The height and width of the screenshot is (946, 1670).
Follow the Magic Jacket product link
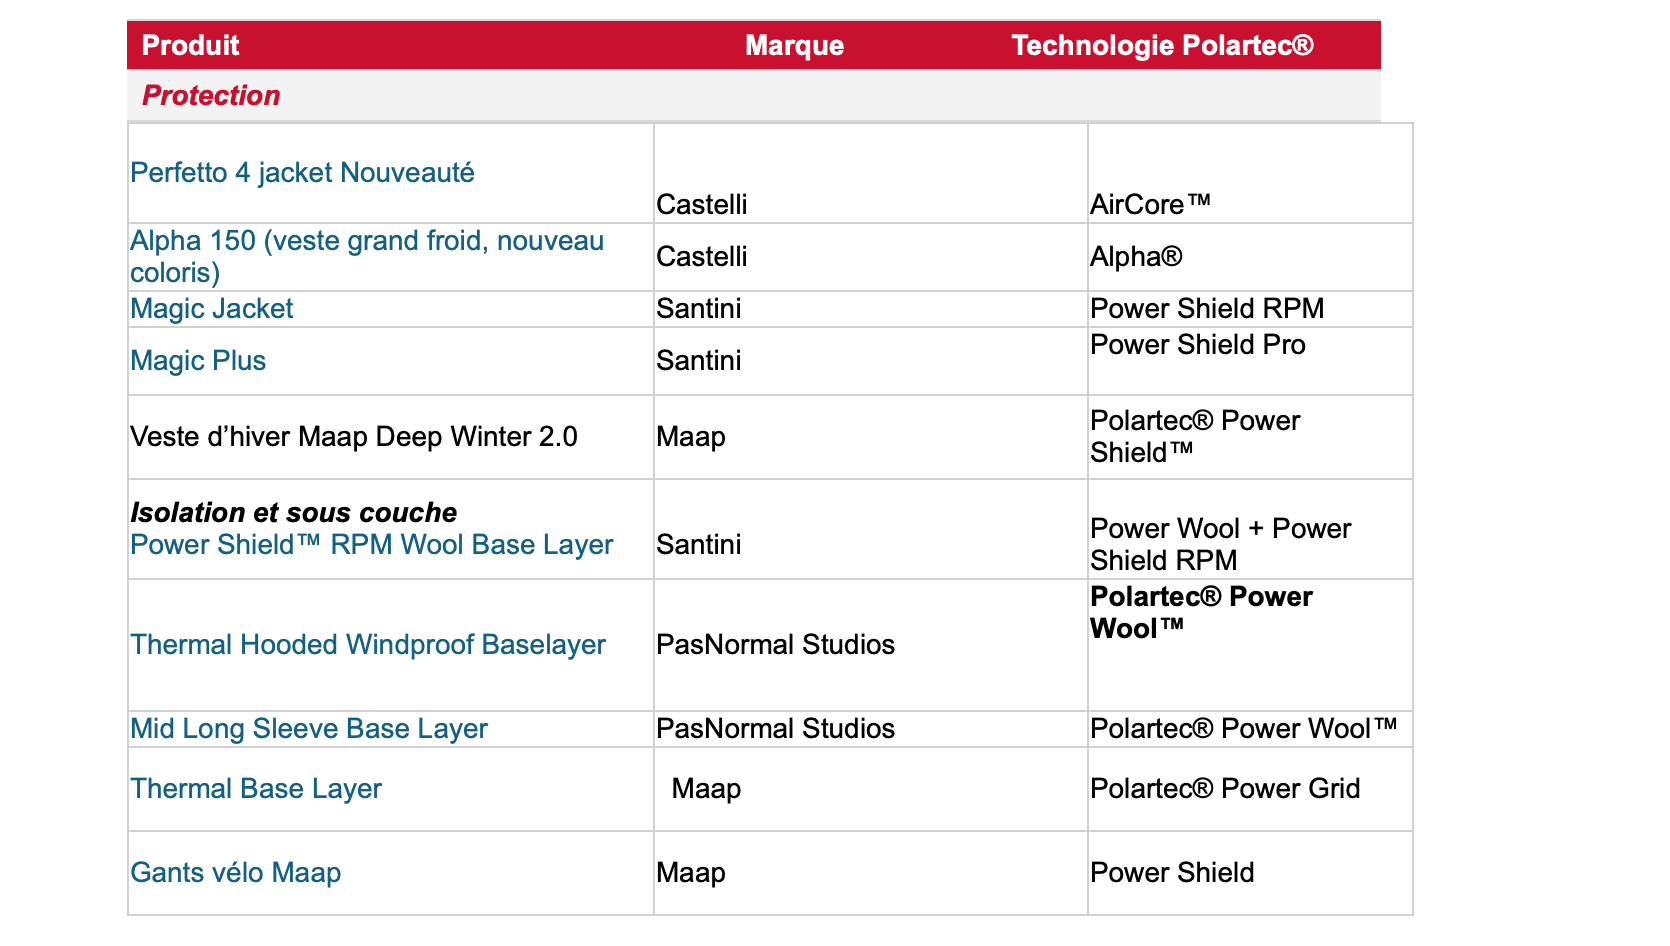[x=211, y=309]
